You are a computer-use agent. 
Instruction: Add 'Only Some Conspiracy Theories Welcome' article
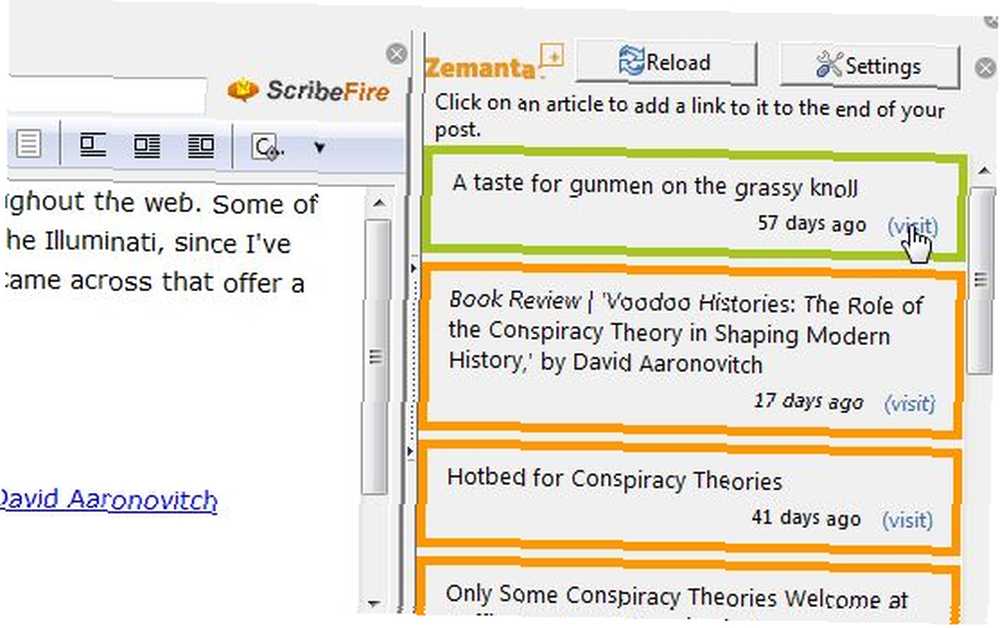pyautogui.click(x=676, y=597)
